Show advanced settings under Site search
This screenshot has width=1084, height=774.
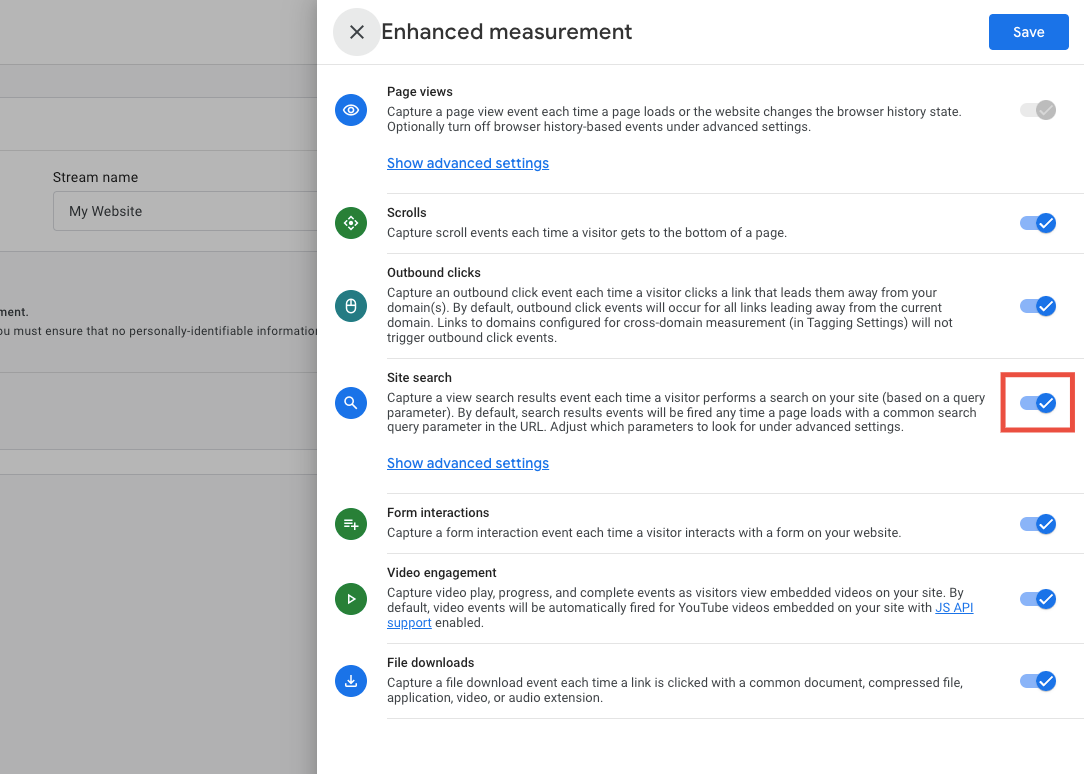[468, 463]
